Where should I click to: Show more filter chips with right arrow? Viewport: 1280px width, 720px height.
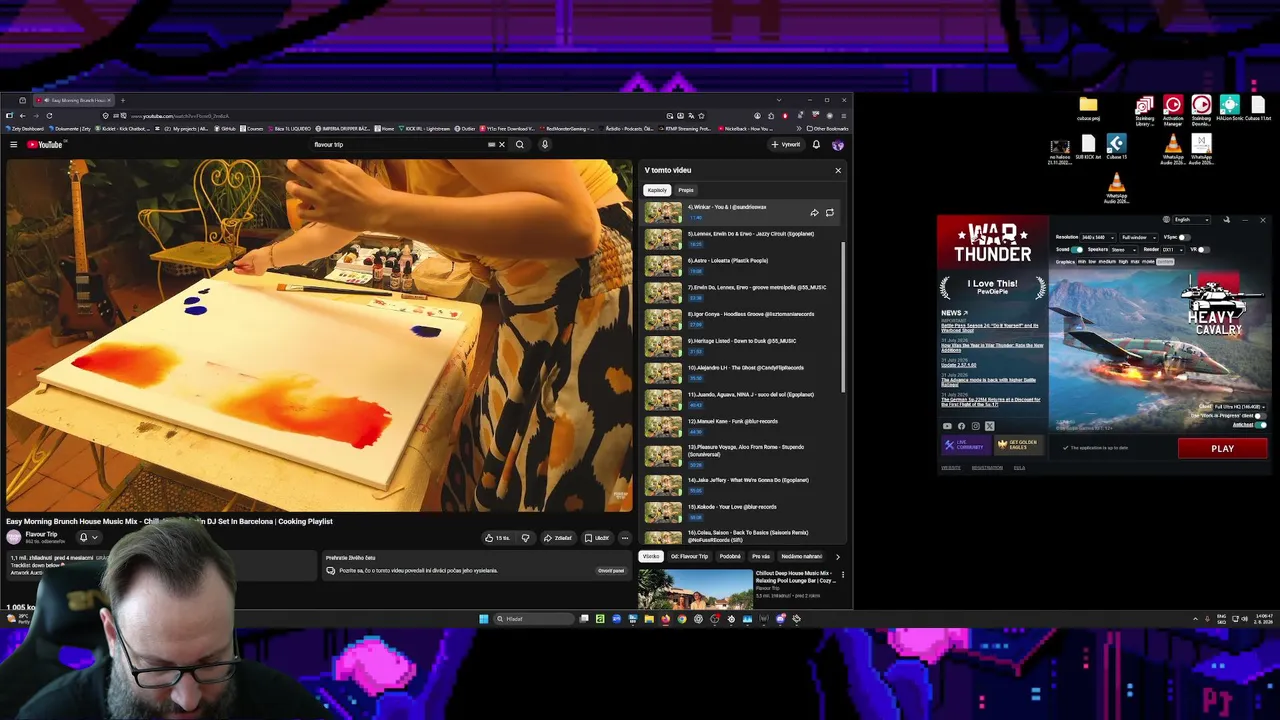(x=837, y=557)
